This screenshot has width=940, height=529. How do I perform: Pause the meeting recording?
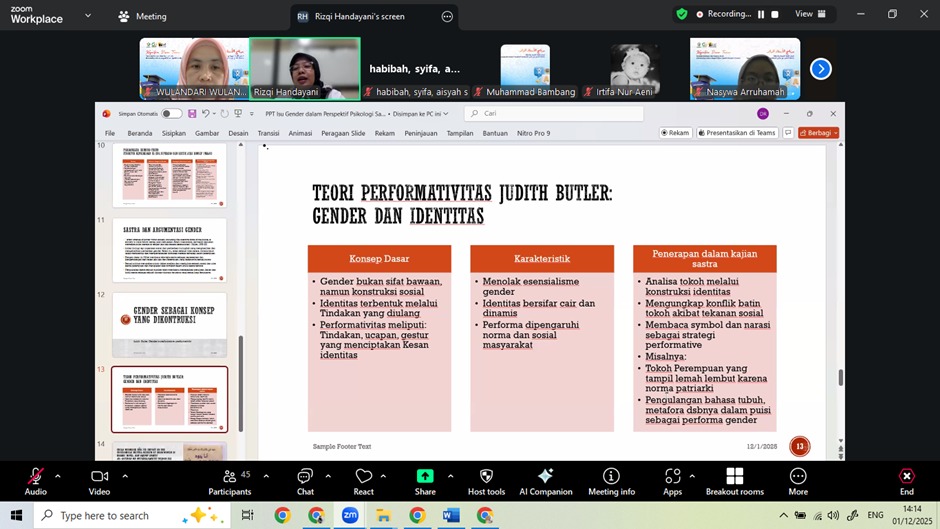pos(761,15)
